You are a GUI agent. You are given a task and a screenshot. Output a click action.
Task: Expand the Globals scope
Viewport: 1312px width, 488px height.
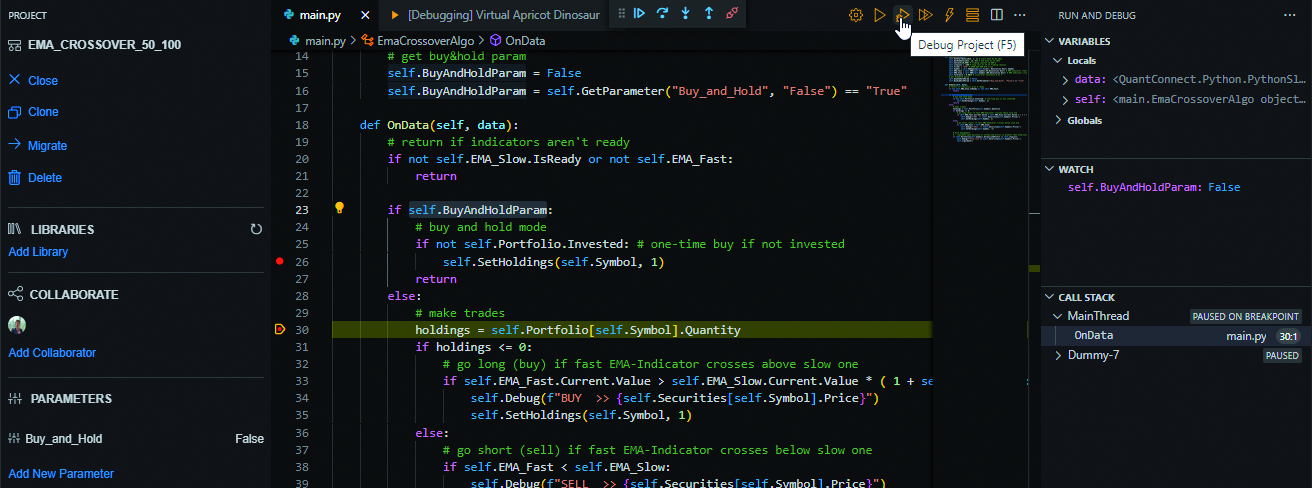coord(1060,120)
